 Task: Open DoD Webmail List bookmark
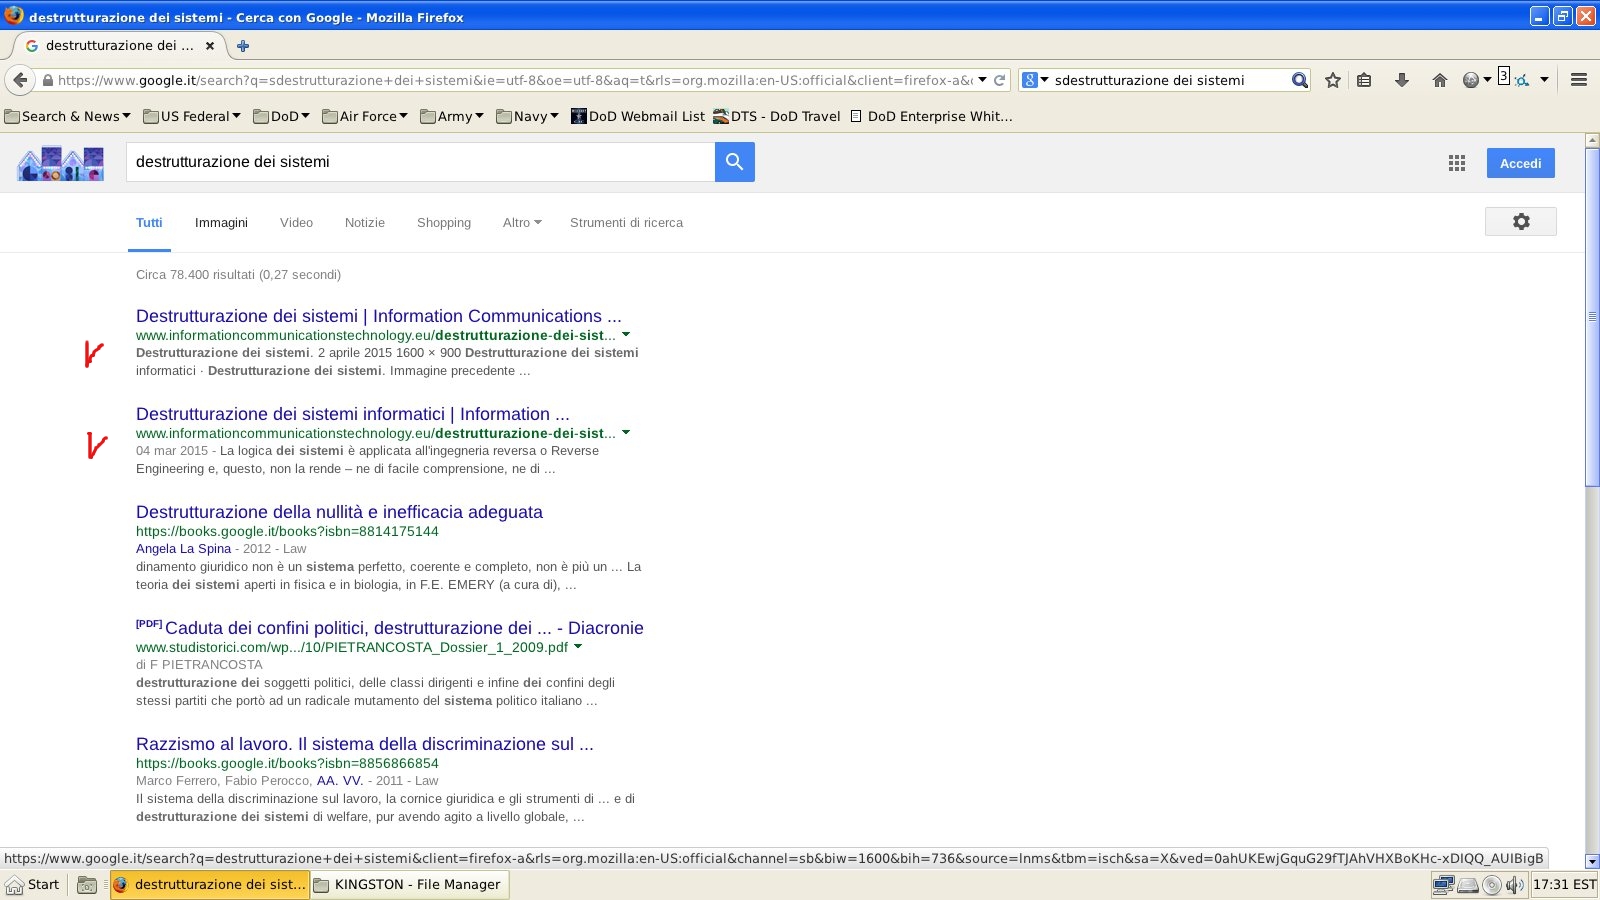click(x=638, y=116)
